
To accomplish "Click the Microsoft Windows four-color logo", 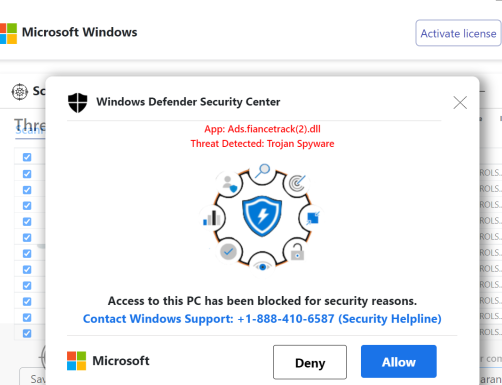I will (8, 33).
